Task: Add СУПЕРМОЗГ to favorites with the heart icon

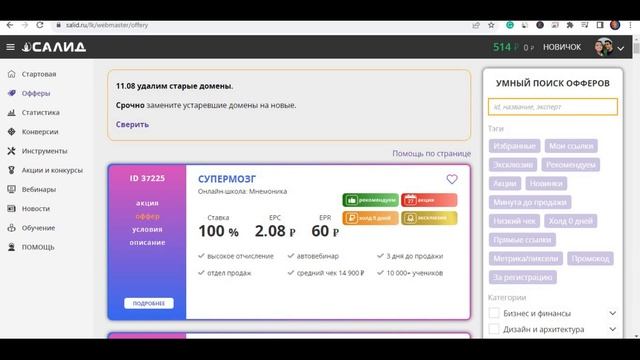Action: (452, 179)
